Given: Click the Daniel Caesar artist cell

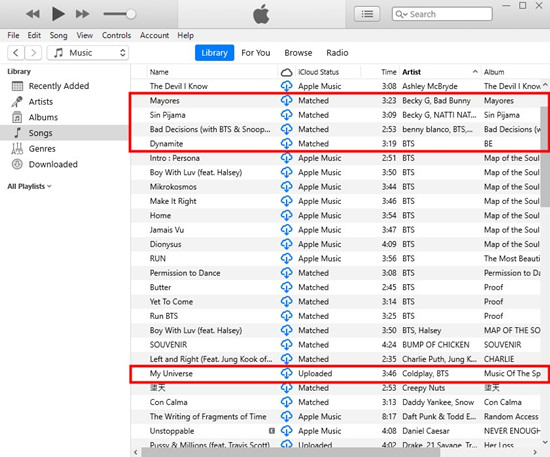Looking at the screenshot, I should (425, 431).
